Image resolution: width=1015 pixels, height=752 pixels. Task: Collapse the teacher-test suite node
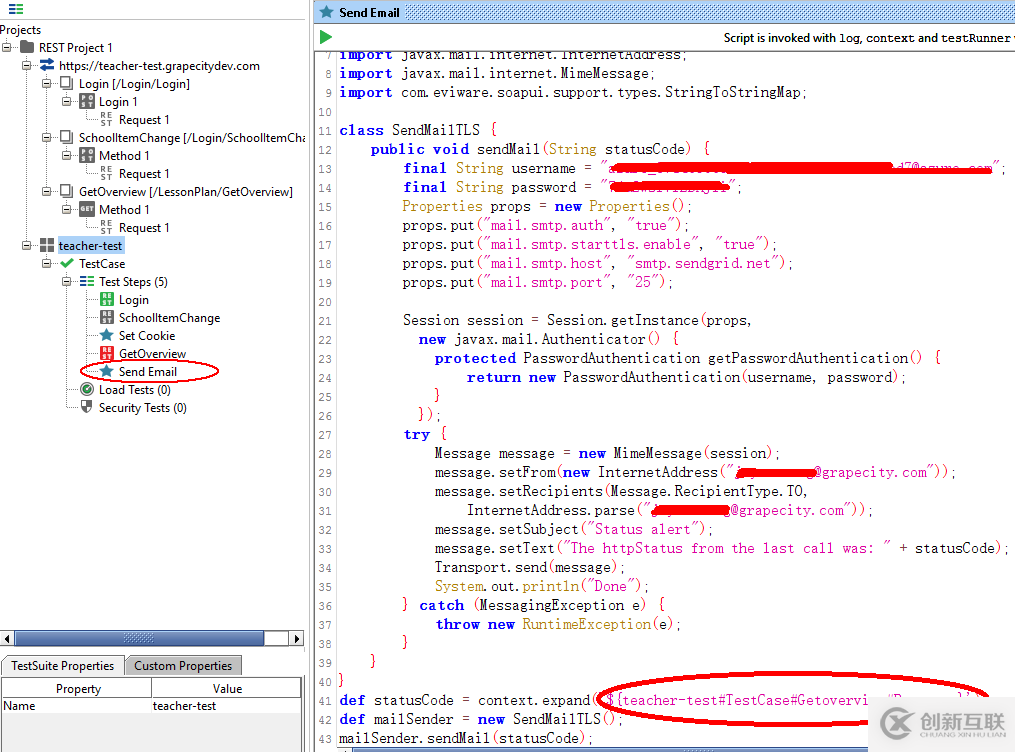tap(27, 246)
